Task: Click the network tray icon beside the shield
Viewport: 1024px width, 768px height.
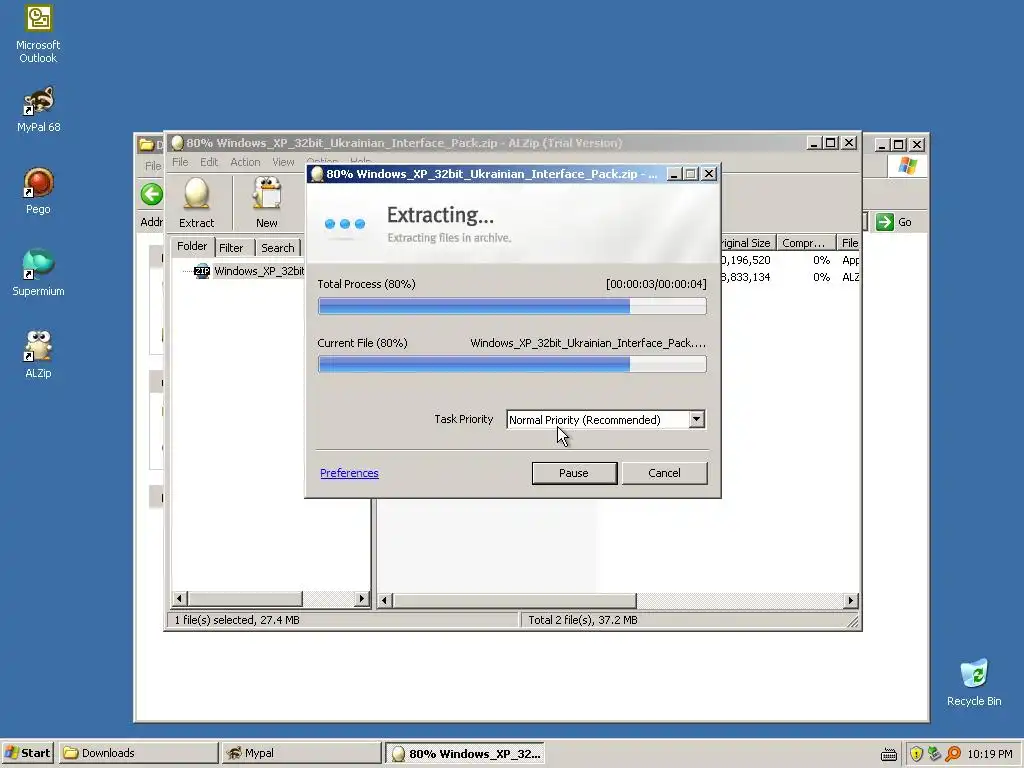Action: [935, 754]
